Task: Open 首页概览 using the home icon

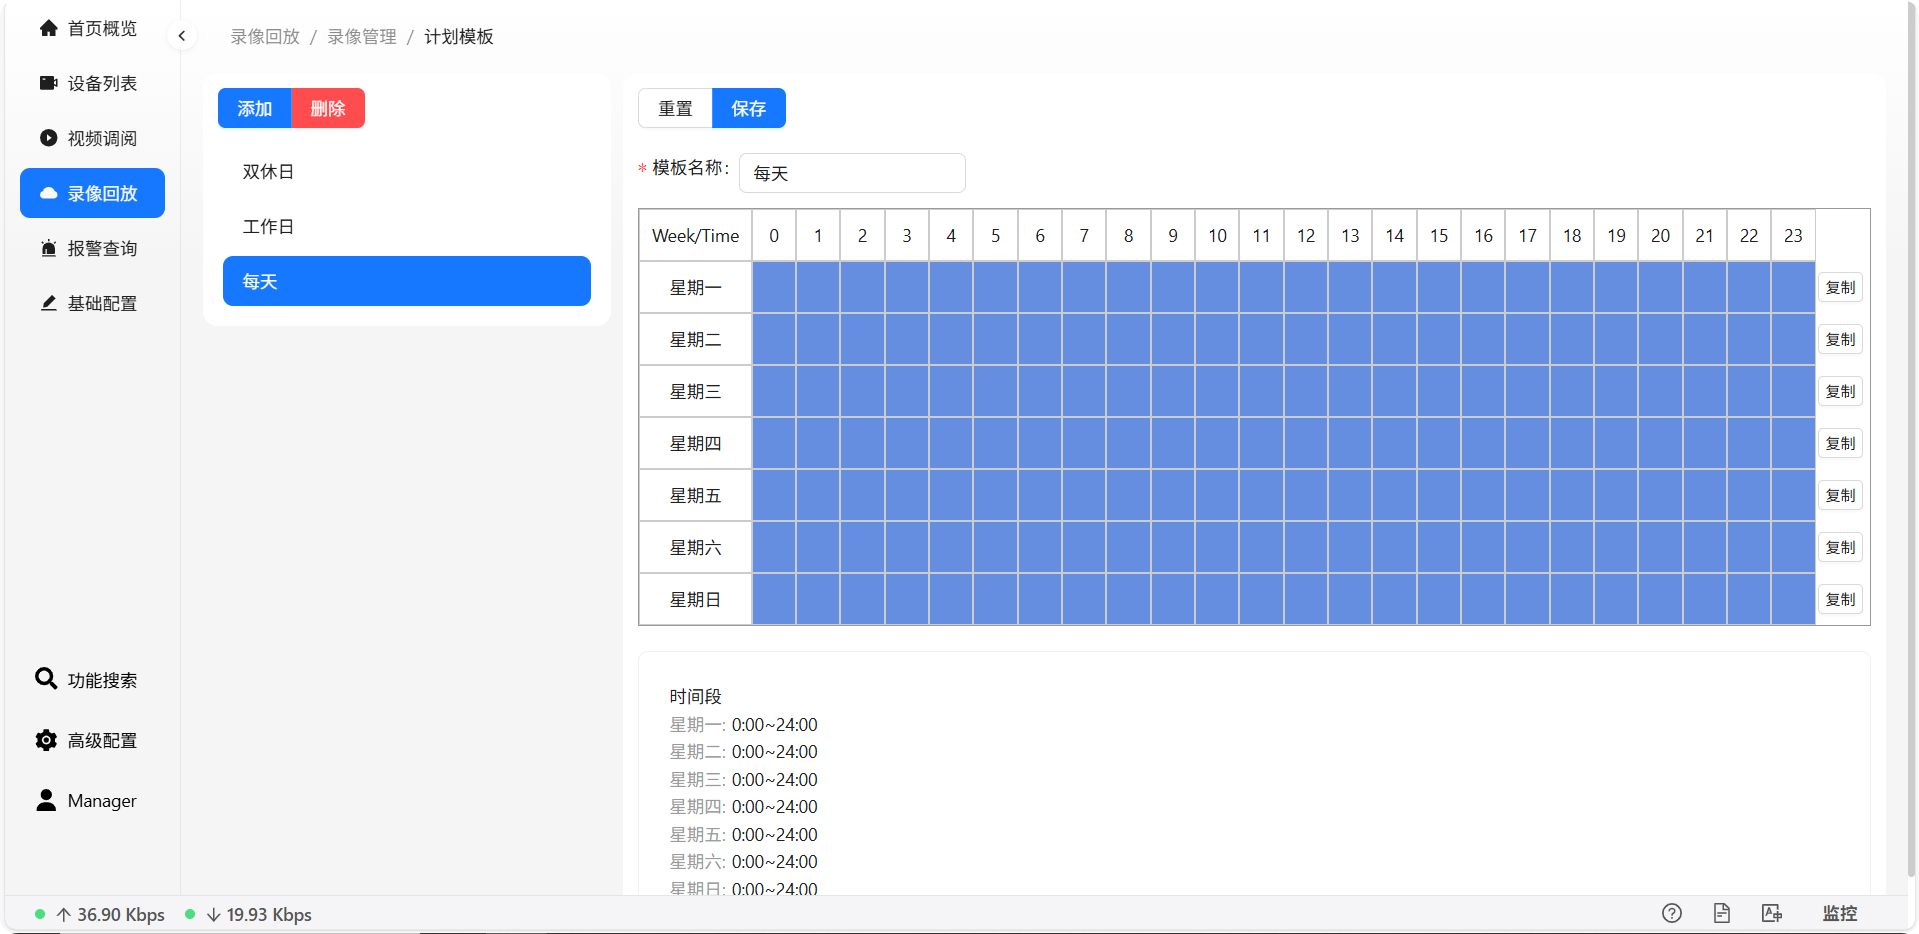Action: click(47, 28)
